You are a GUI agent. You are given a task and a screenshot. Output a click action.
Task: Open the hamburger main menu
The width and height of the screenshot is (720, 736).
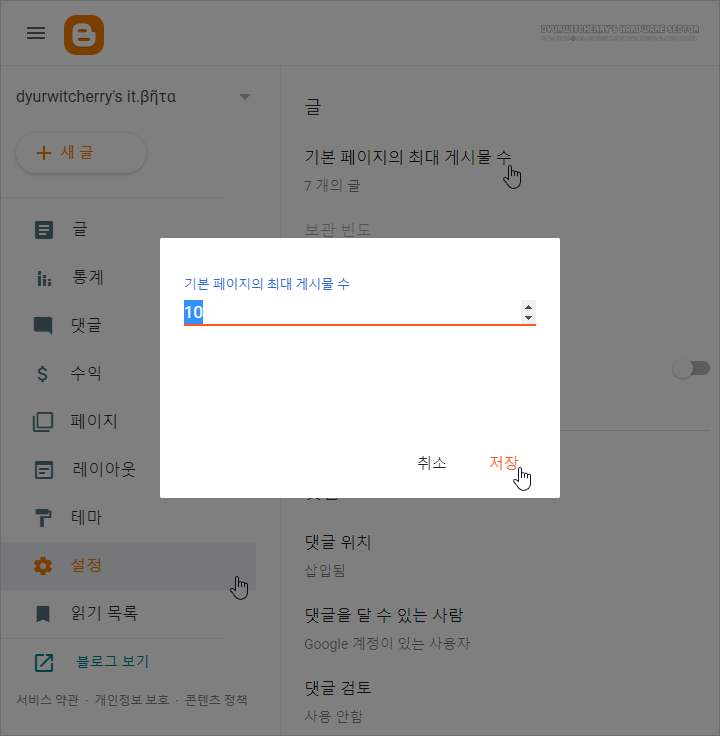click(x=36, y=33)
